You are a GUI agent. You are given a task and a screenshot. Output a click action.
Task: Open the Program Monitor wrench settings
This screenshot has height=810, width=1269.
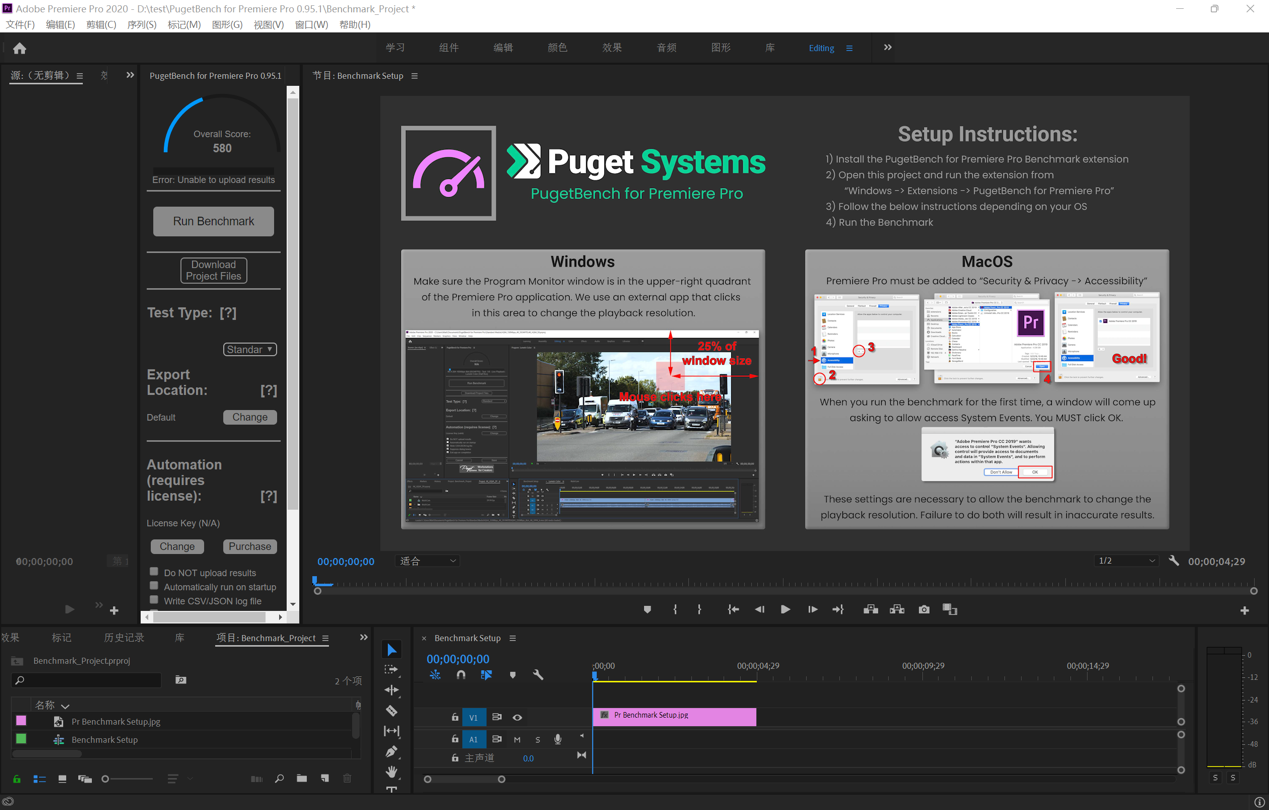click(x=1174, y=561)
